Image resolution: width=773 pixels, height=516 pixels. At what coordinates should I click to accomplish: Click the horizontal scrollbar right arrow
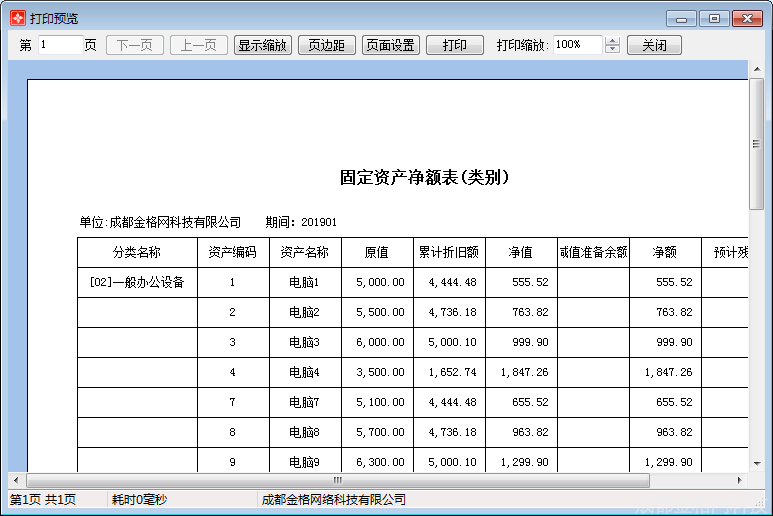(740, 481)
